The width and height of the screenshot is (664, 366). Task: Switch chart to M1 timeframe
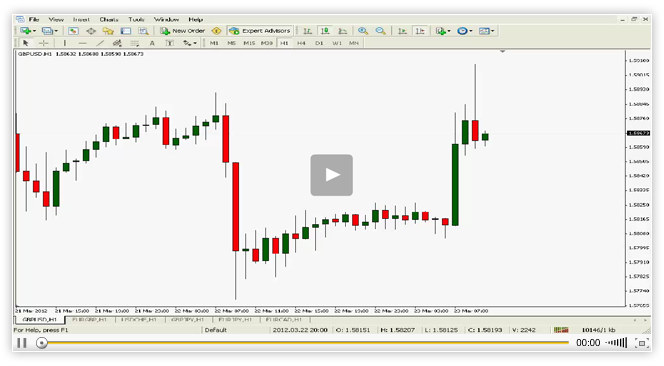[214, 43]
